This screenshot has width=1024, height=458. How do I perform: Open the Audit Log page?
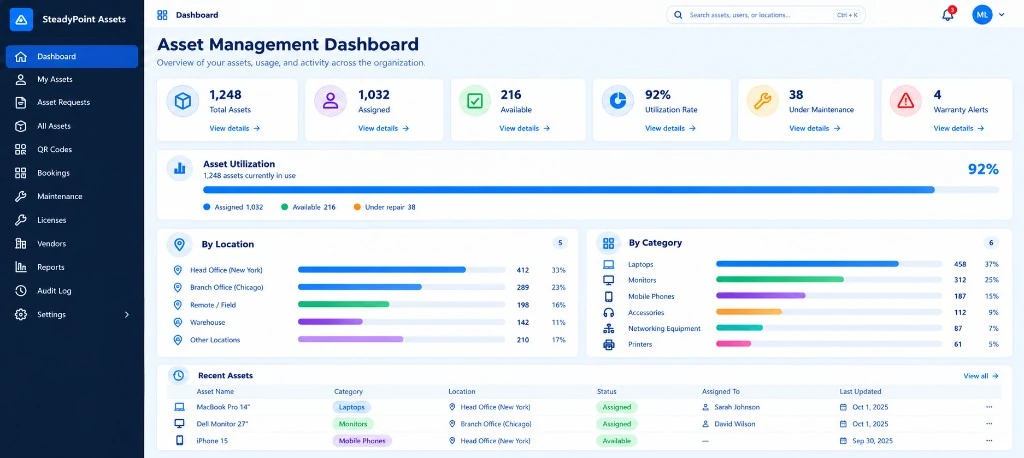point(72,291)
